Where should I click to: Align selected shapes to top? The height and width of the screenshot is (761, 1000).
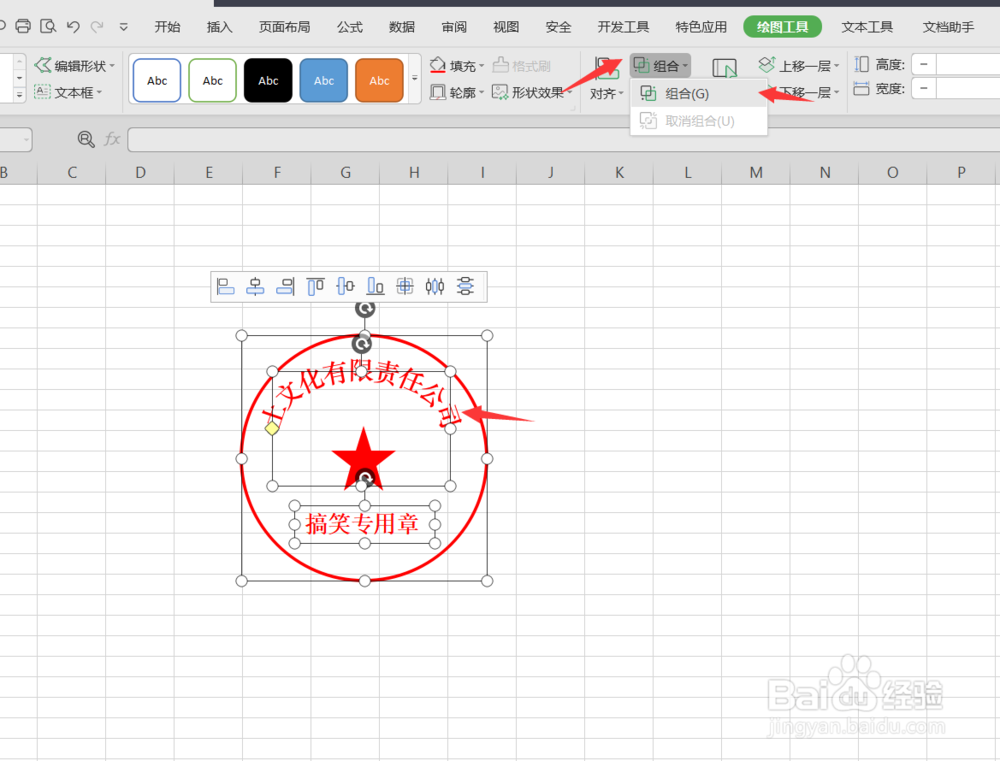pyautogui.click(x=315, y=286)
